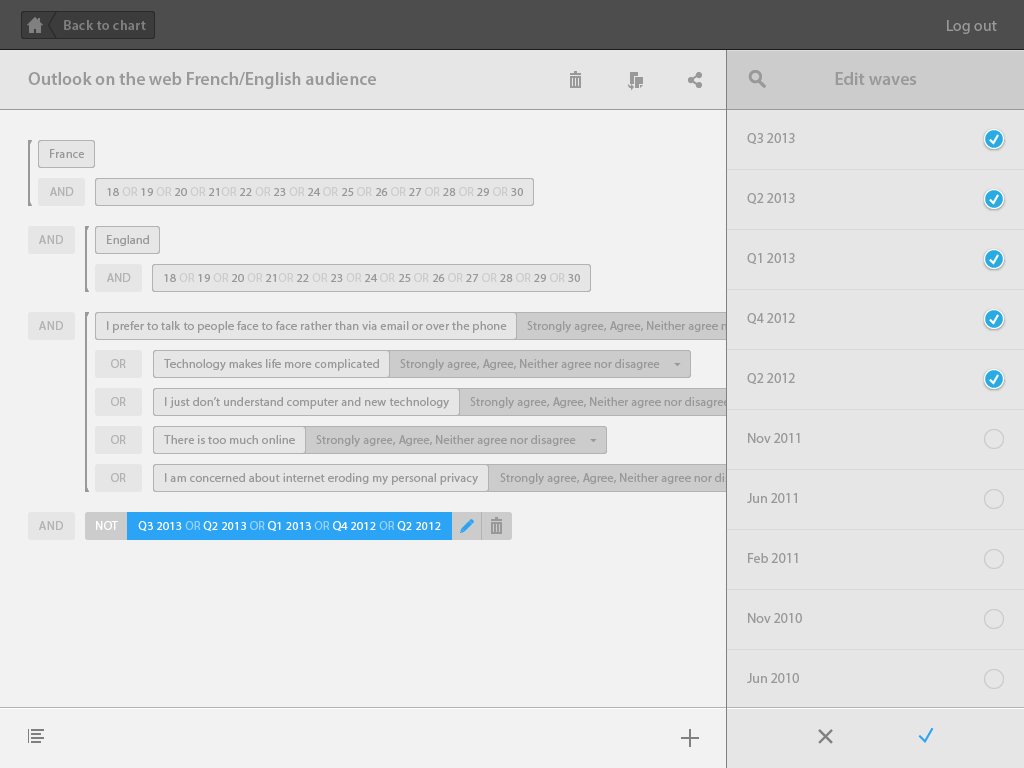This screenshot has height=768, width=1024.
Task: Open answers for I prefer to talk face to face
Action: [x=621, y=326]
